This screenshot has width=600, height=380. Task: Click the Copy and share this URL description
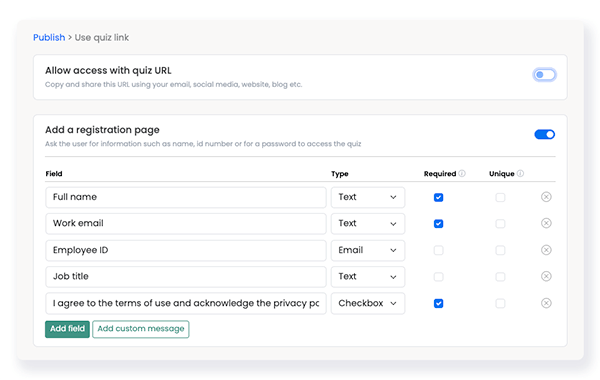(x=173, y=85)
